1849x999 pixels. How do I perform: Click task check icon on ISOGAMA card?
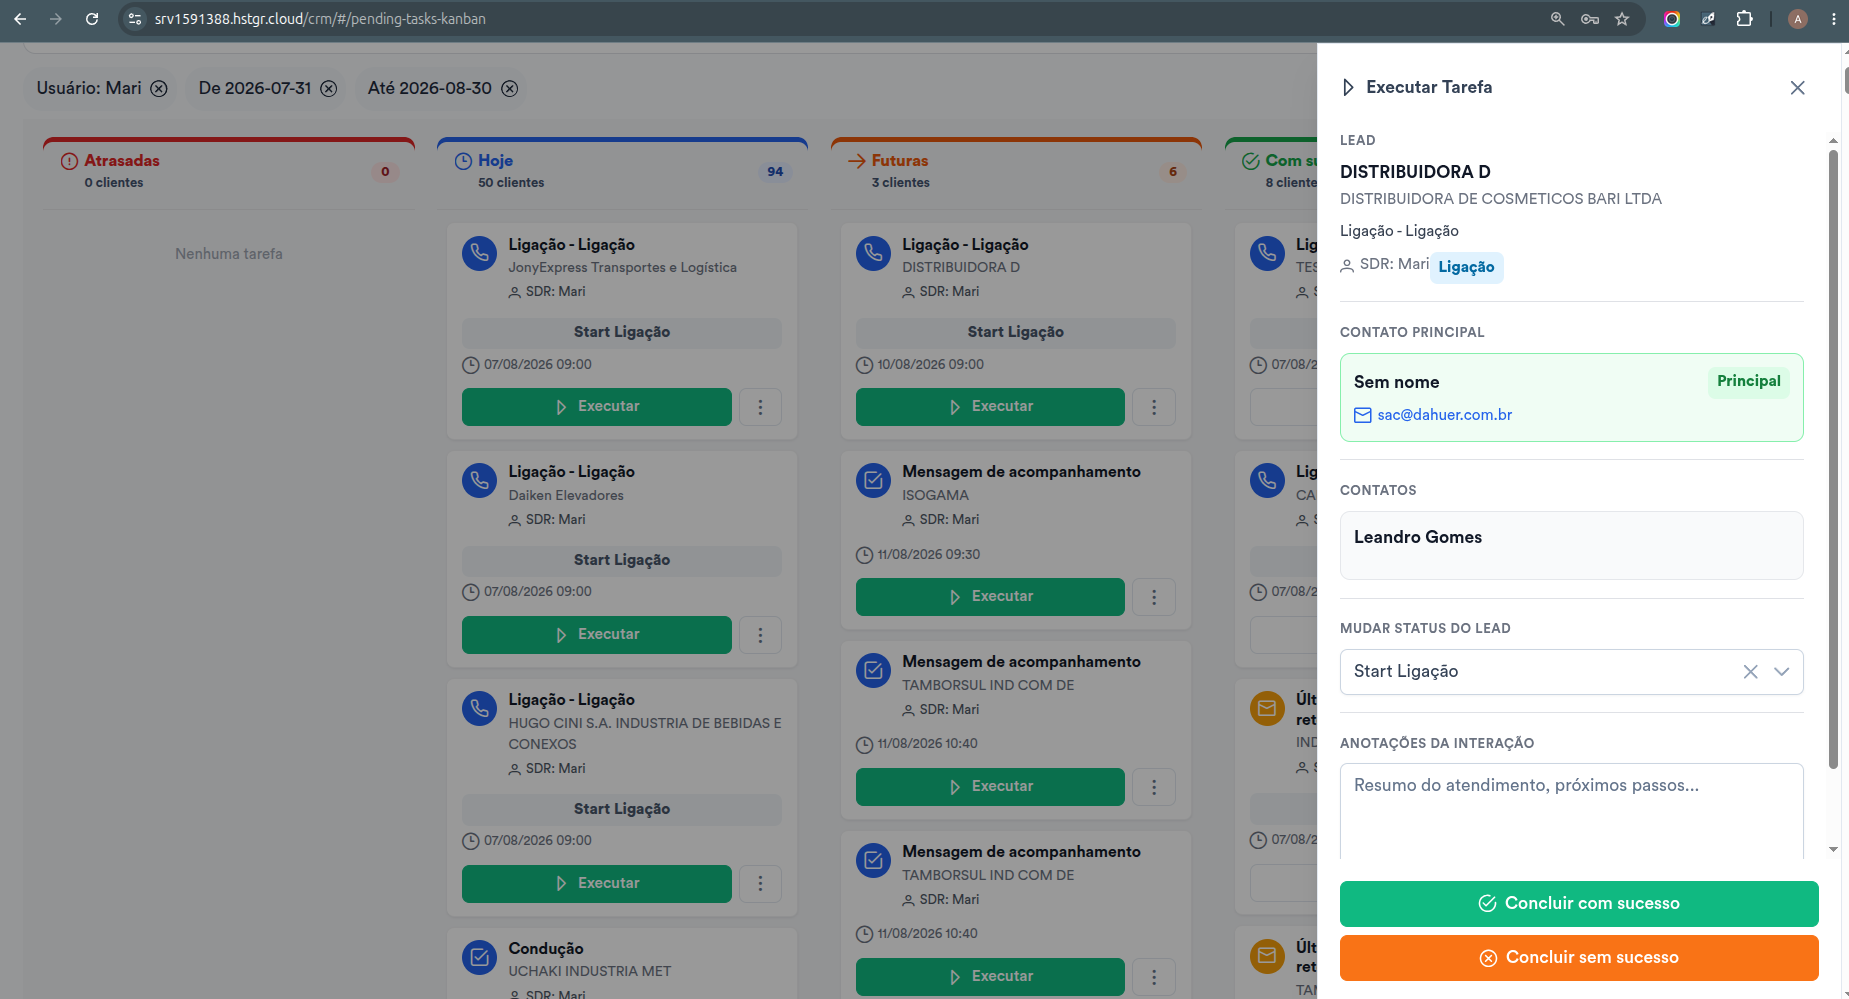pos(874,481)
